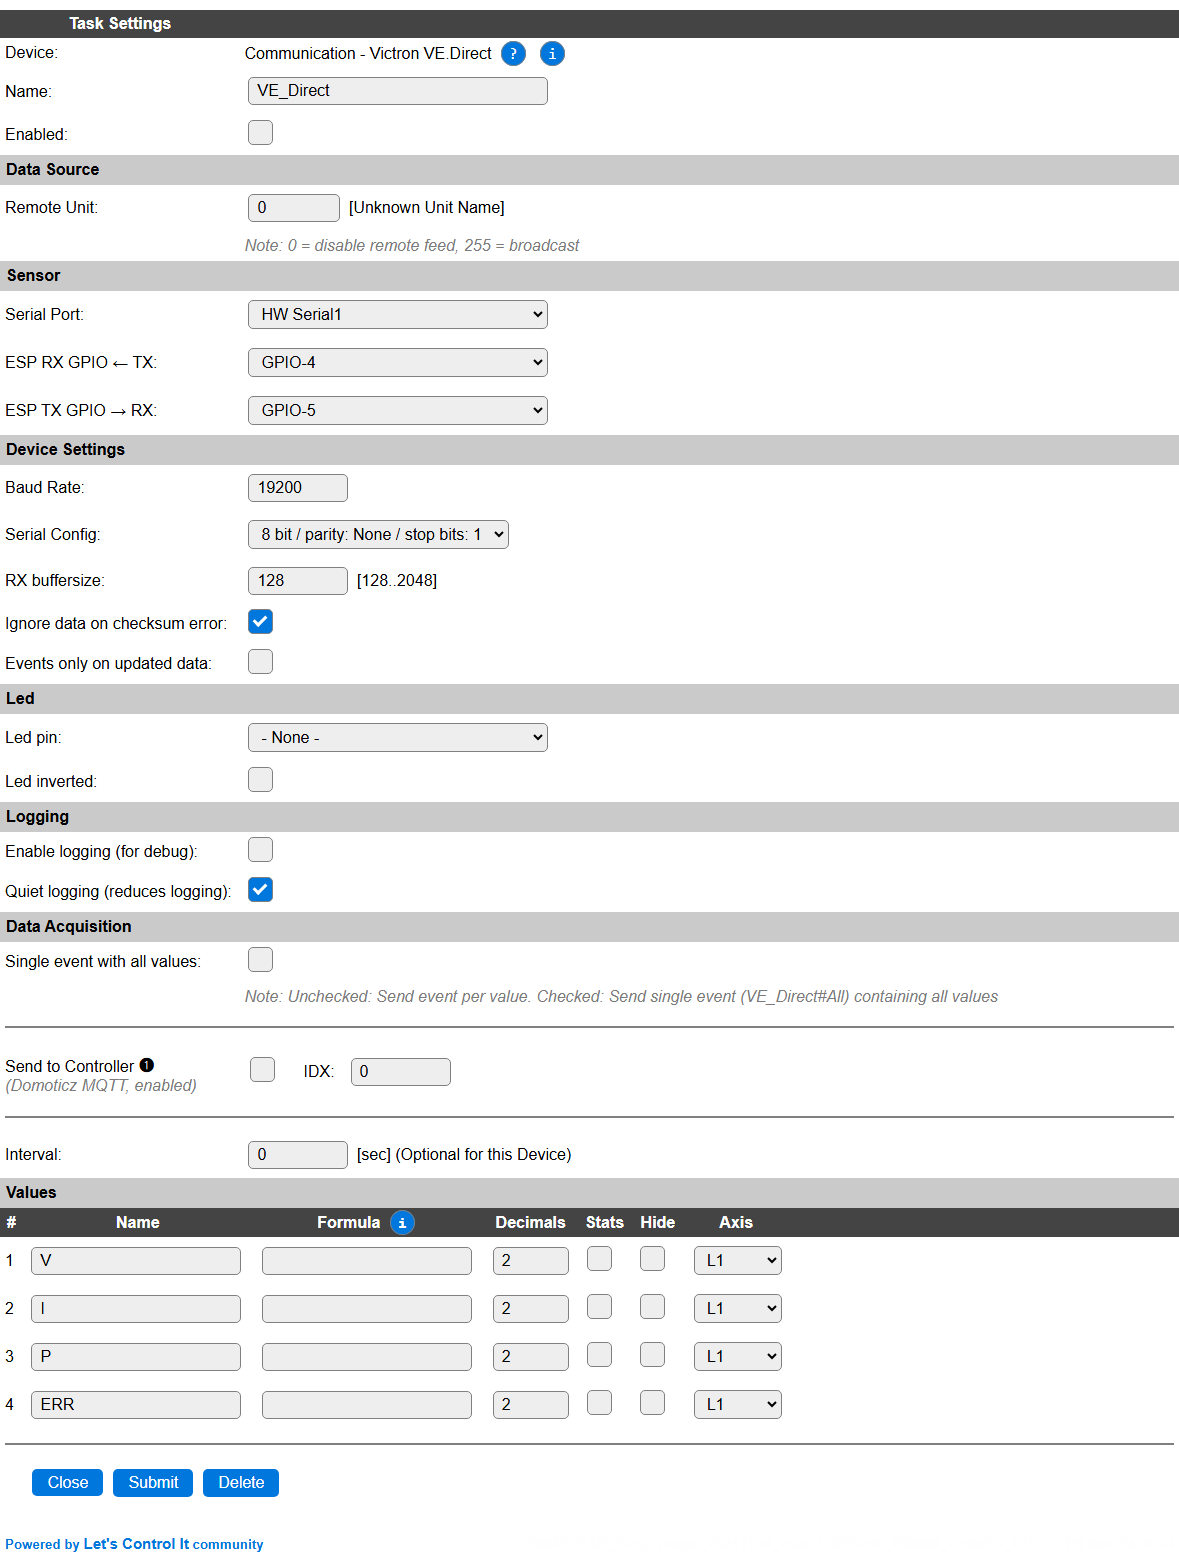
Task: Check Single event with all values
Action: (260, 960)
